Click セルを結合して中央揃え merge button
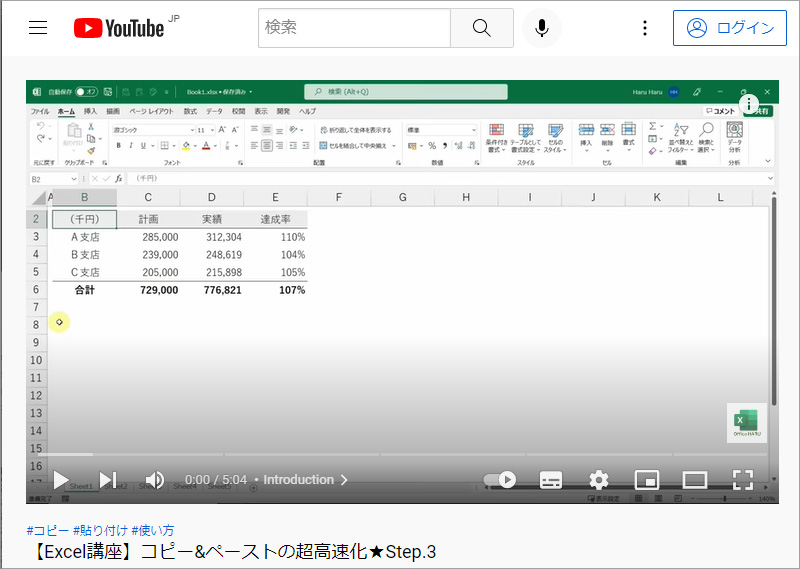The image size is (800, 569). pos(357,146)
